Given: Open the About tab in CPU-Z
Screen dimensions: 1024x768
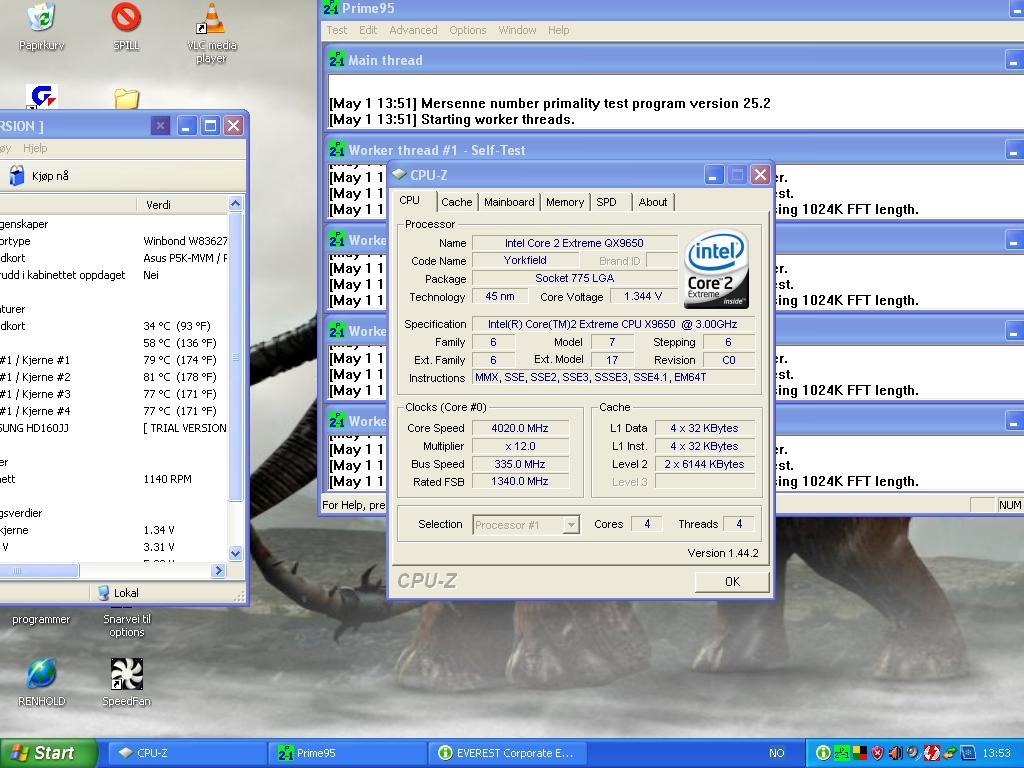Looking at the screenshot, I should coord(652,202).
